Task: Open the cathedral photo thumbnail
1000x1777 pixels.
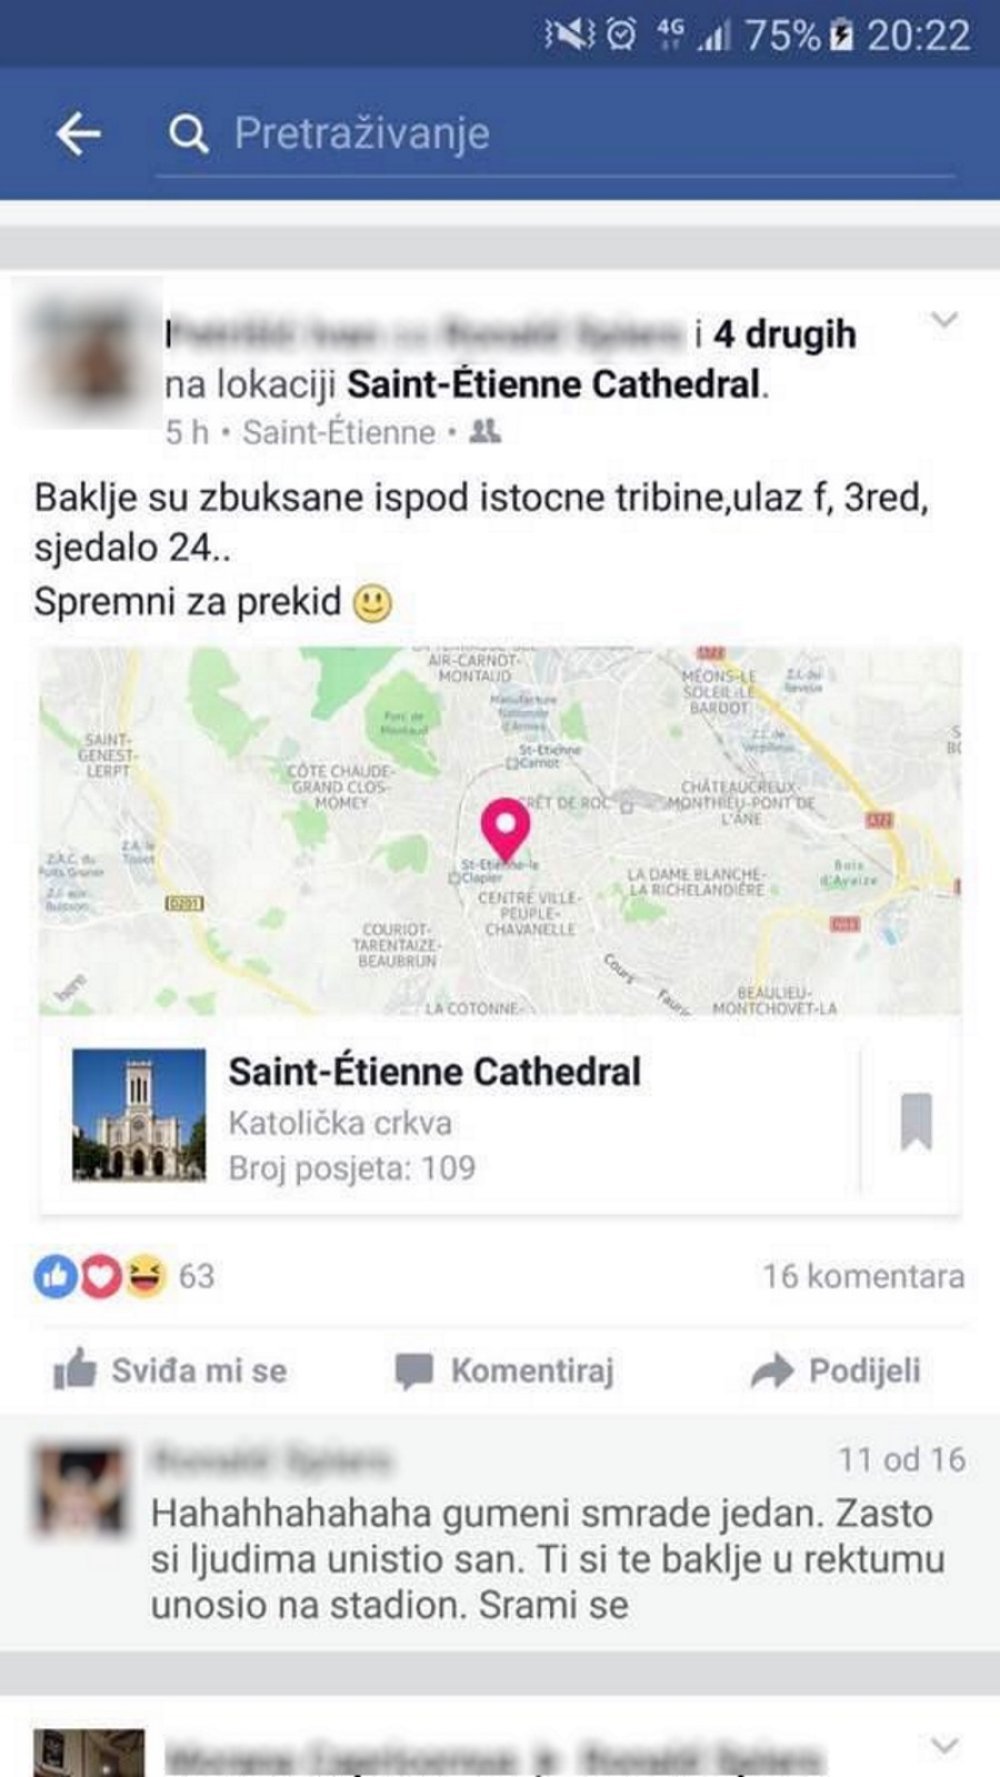Action: pyautogui.click(x=139, y=1115)
